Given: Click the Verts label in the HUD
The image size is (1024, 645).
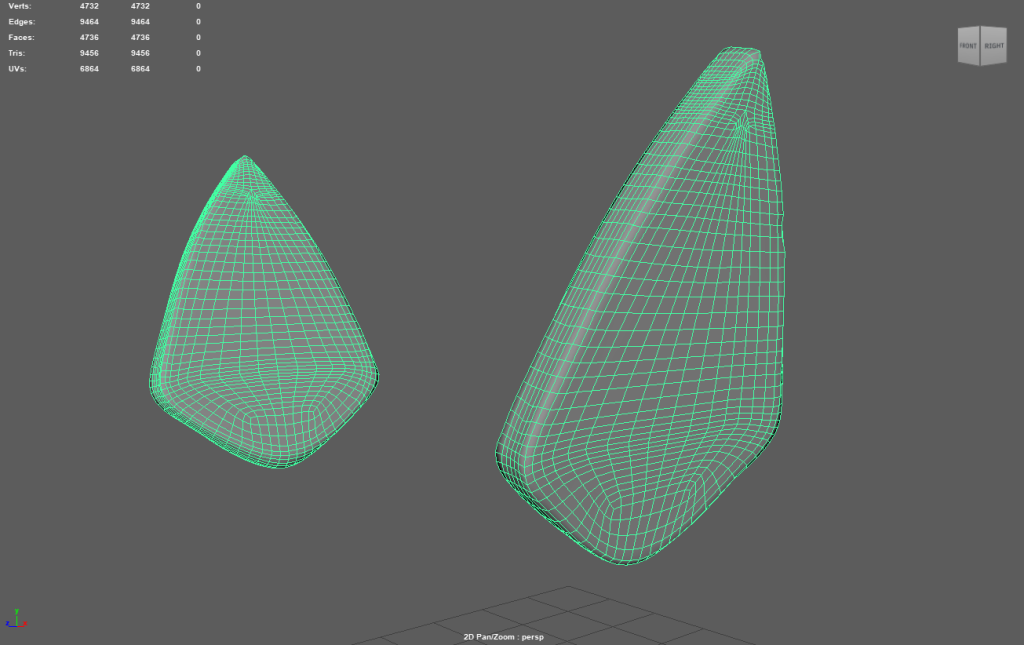Looking at the screenshot, I should coord(20,6).
